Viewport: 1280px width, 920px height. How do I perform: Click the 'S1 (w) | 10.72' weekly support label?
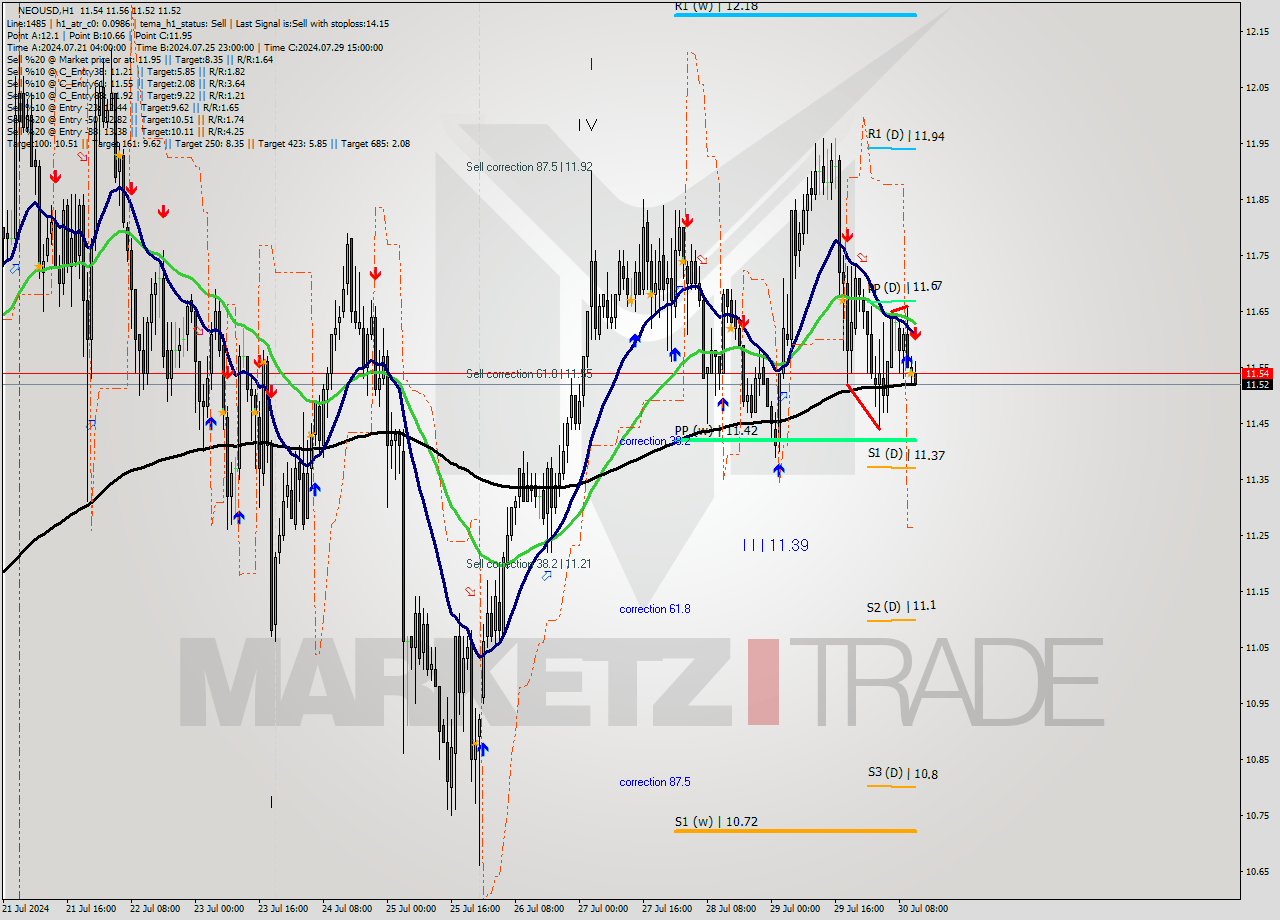click(x=716, y=822)
